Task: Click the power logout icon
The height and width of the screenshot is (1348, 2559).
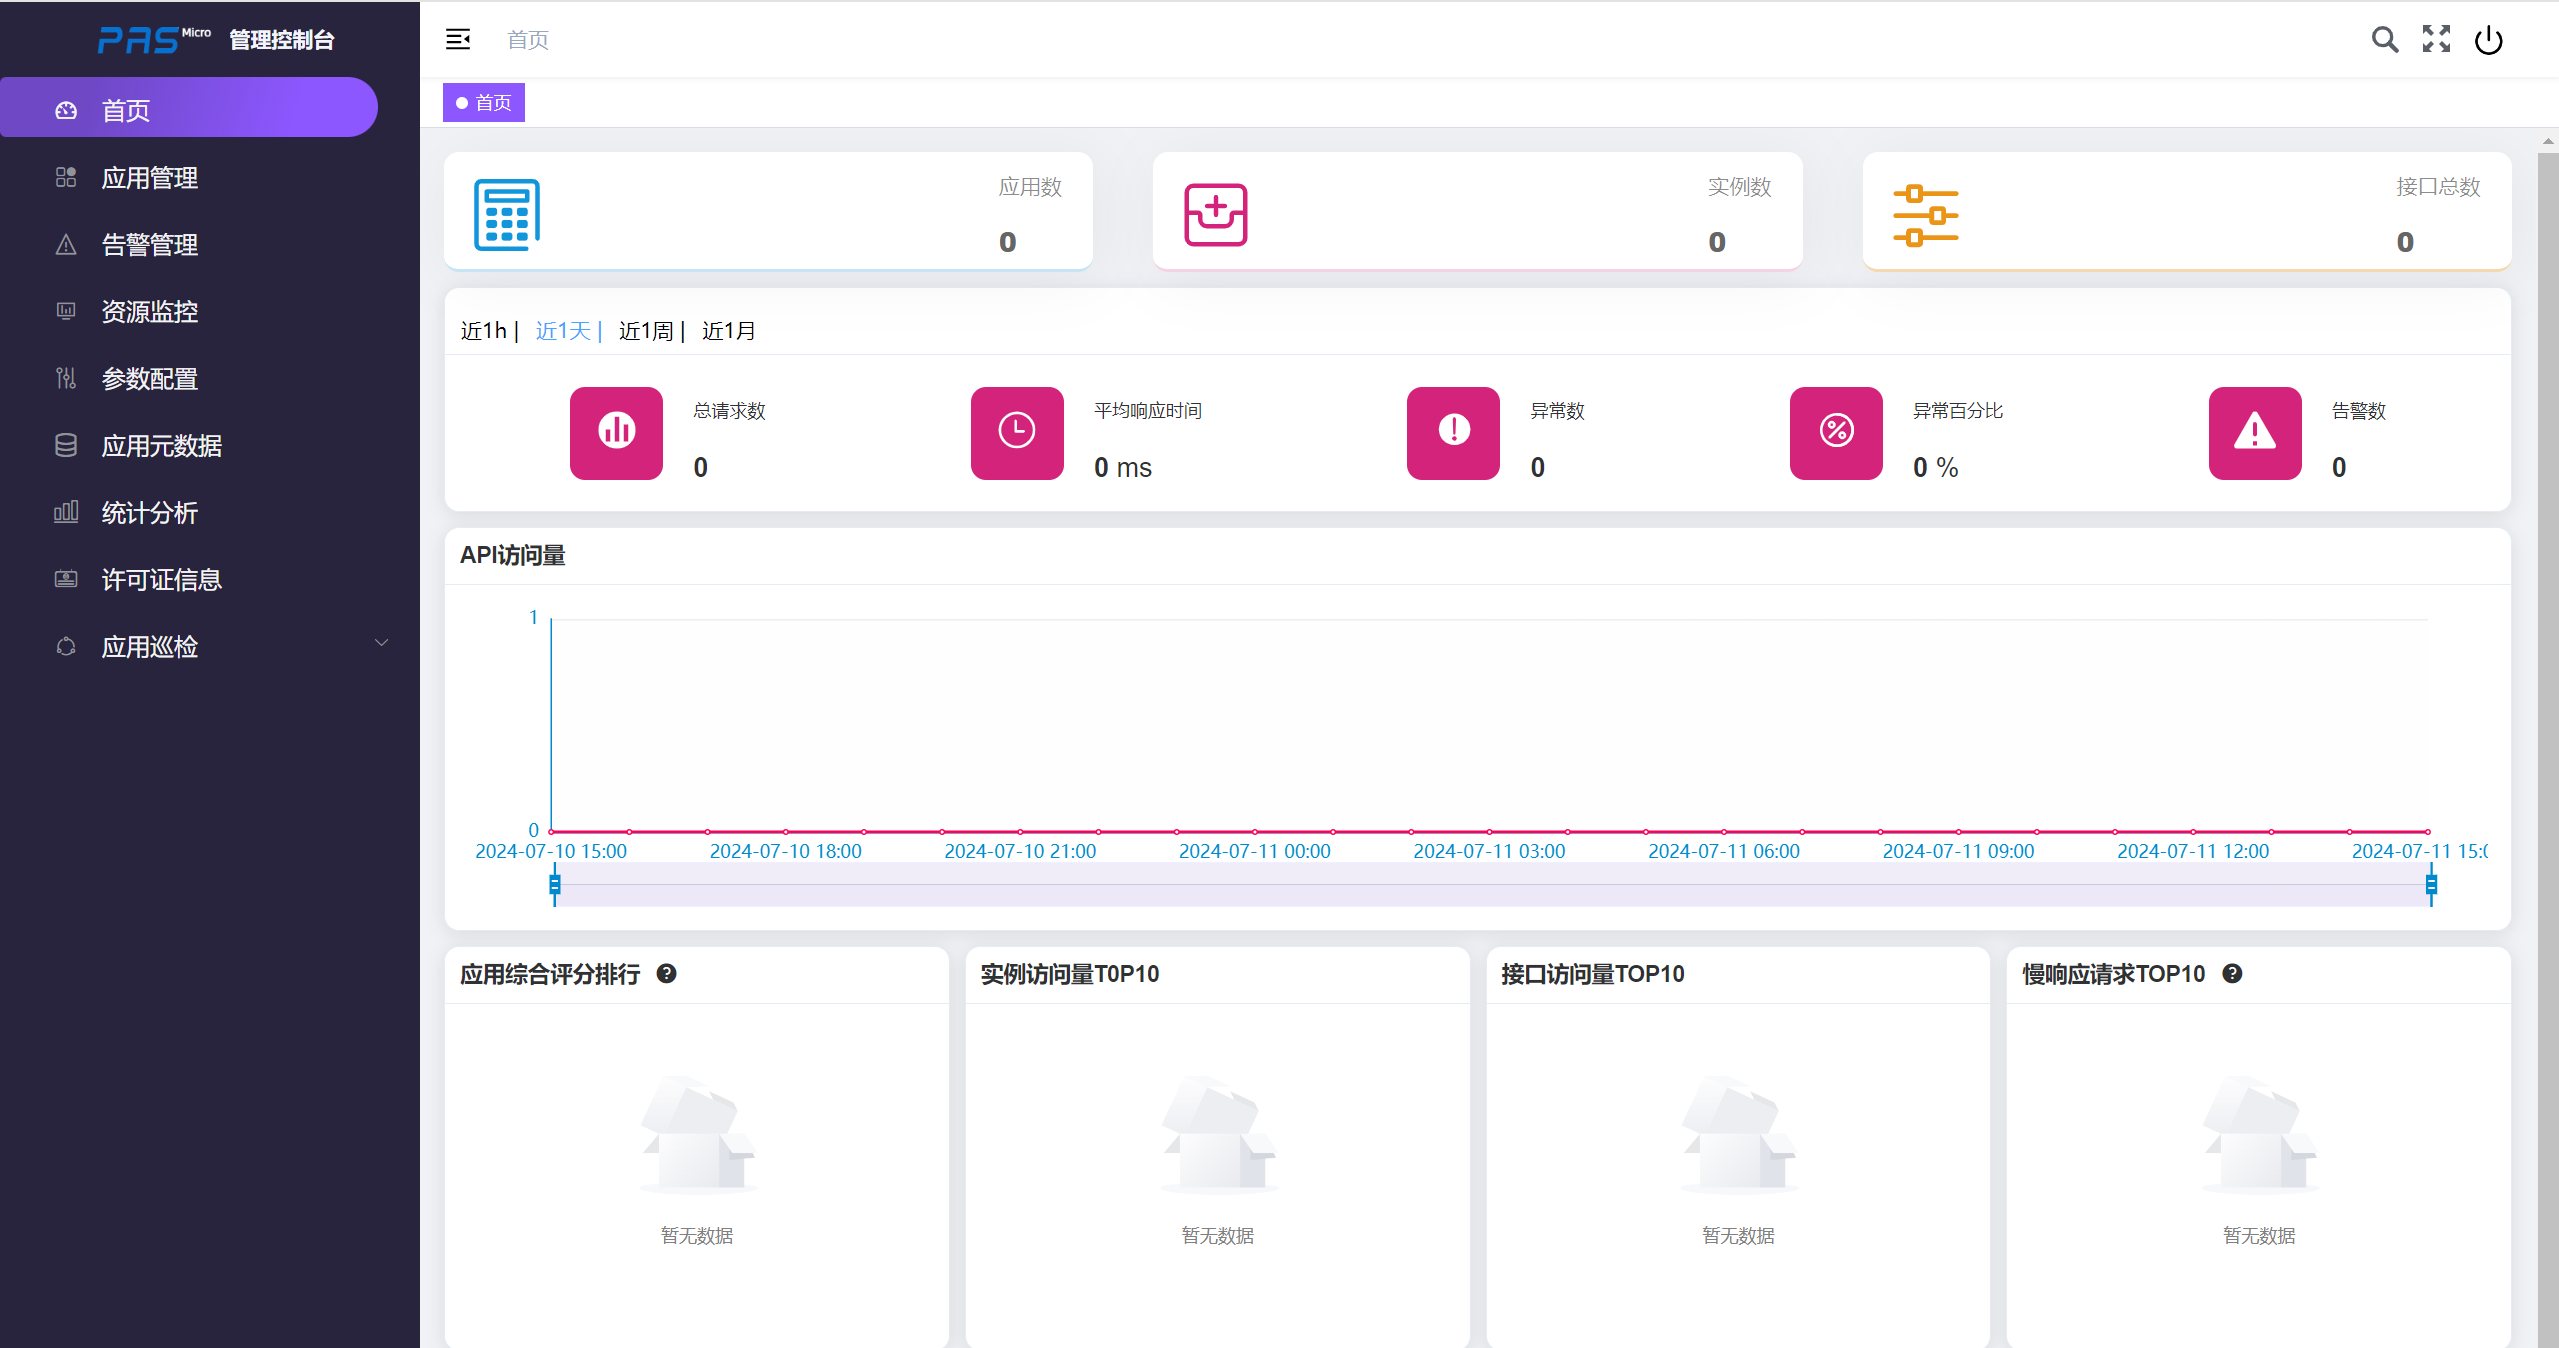Action: [2488, 40]
